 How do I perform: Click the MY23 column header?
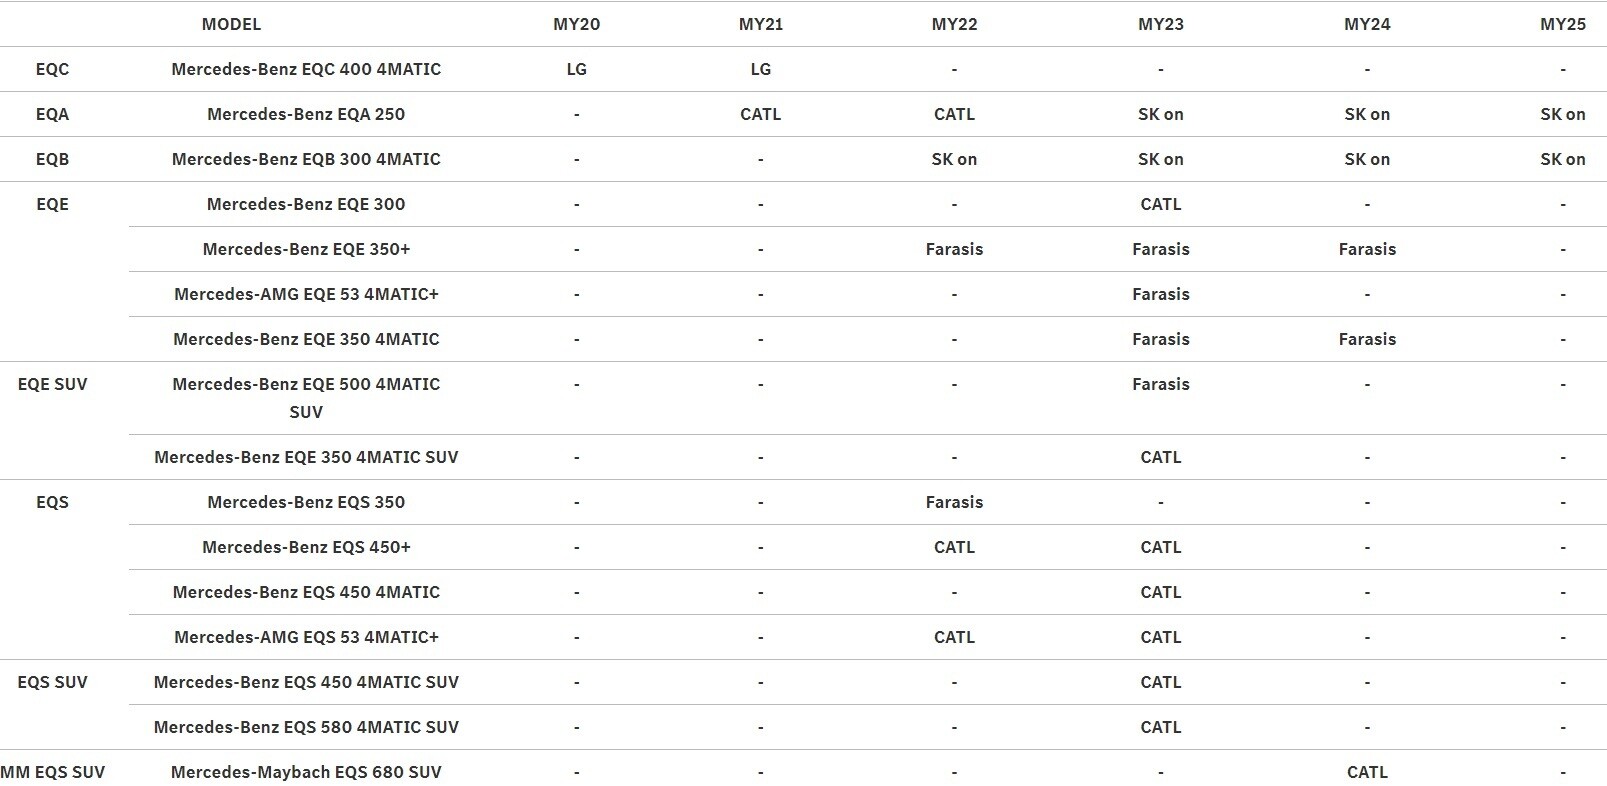[x=1160, y=24]
